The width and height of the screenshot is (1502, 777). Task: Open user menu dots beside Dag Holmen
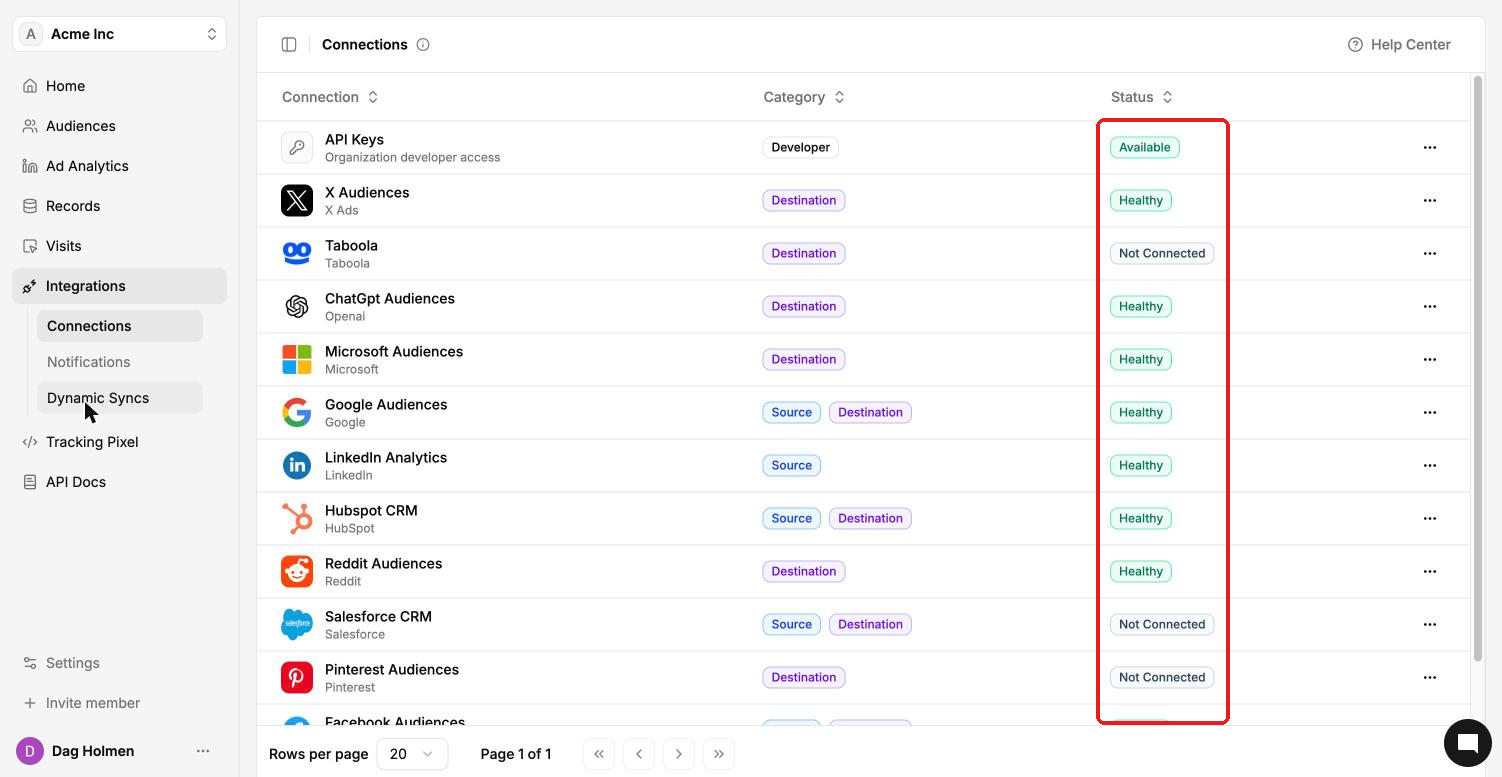pos(203,751)
